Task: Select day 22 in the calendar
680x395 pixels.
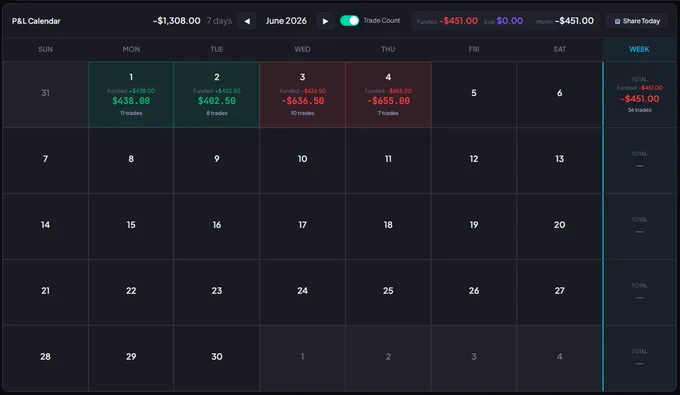Action: 131,291
